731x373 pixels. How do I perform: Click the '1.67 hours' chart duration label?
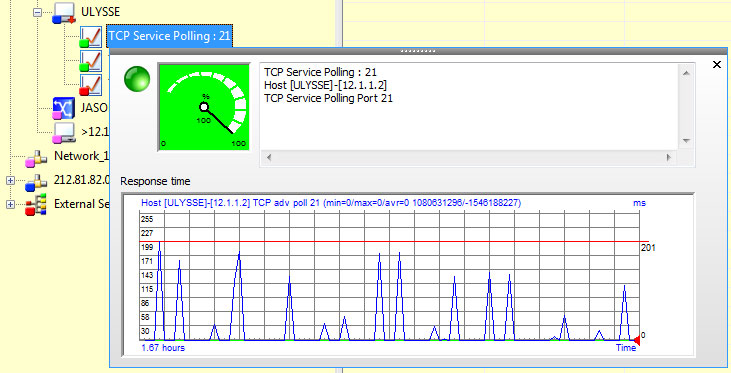click(163, 348)
